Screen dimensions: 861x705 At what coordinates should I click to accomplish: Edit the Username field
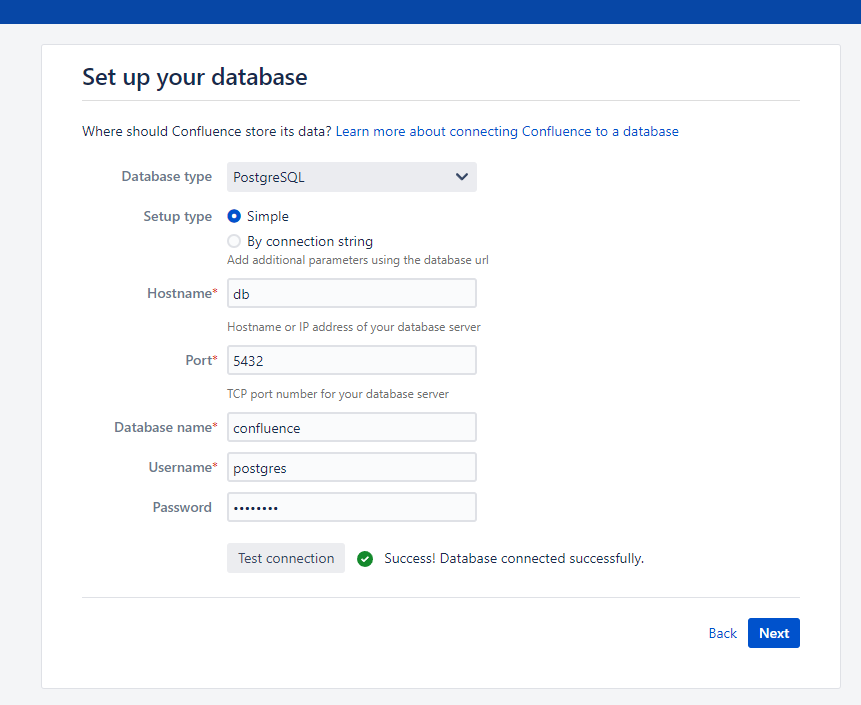[351, 467]
